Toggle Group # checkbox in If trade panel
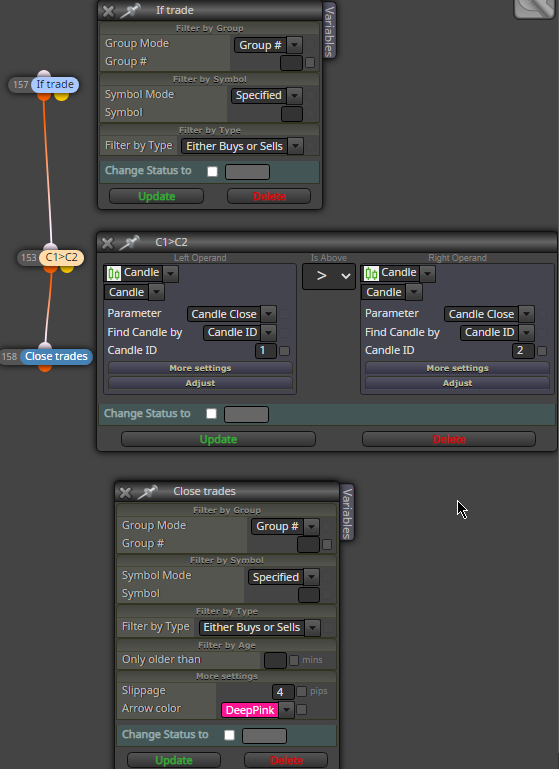The image size is (559, 769). pos(310,63)
